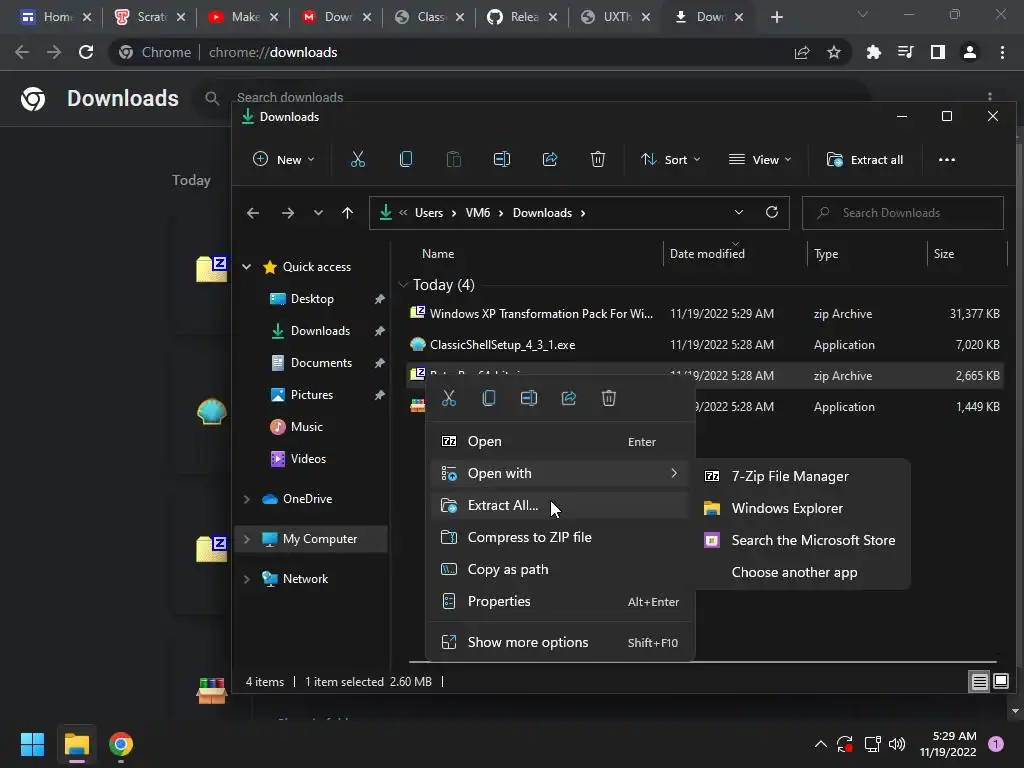Go back in Explorer navigation
Screen dimensions: 1024x768
(253, 213)
